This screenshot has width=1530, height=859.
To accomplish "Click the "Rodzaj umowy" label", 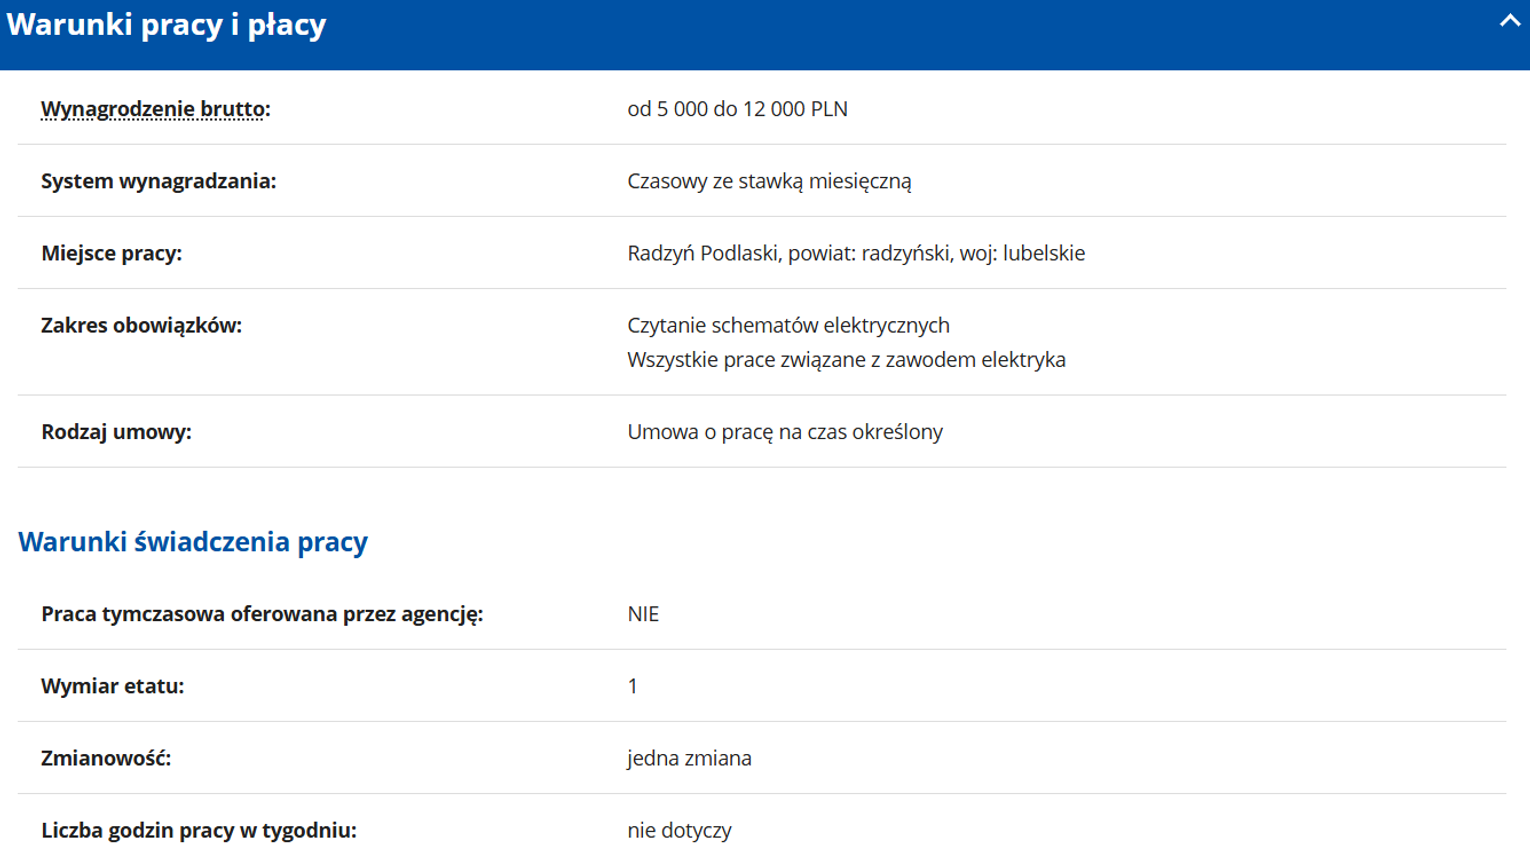I will pyautogui.click(x=116, y=432).
